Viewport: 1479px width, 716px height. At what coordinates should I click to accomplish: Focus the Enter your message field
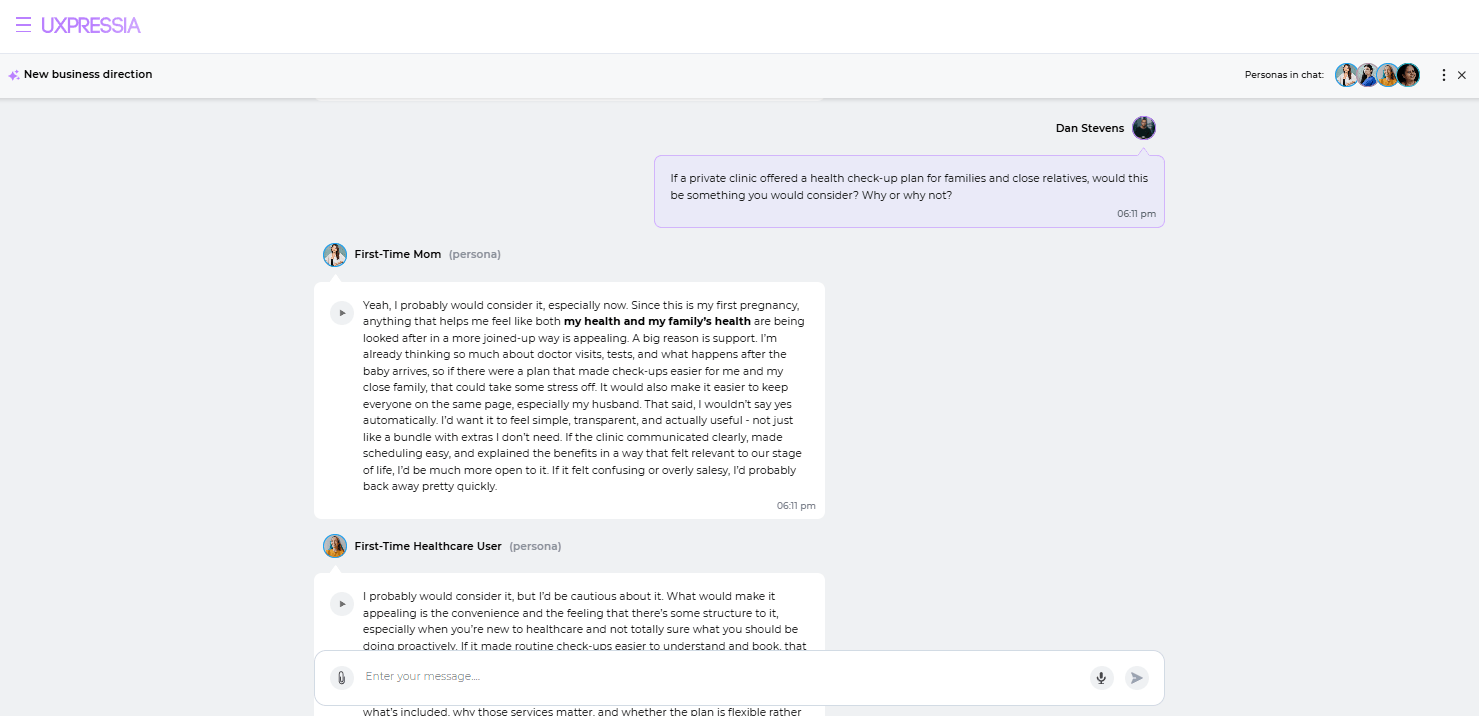(720, 677)
